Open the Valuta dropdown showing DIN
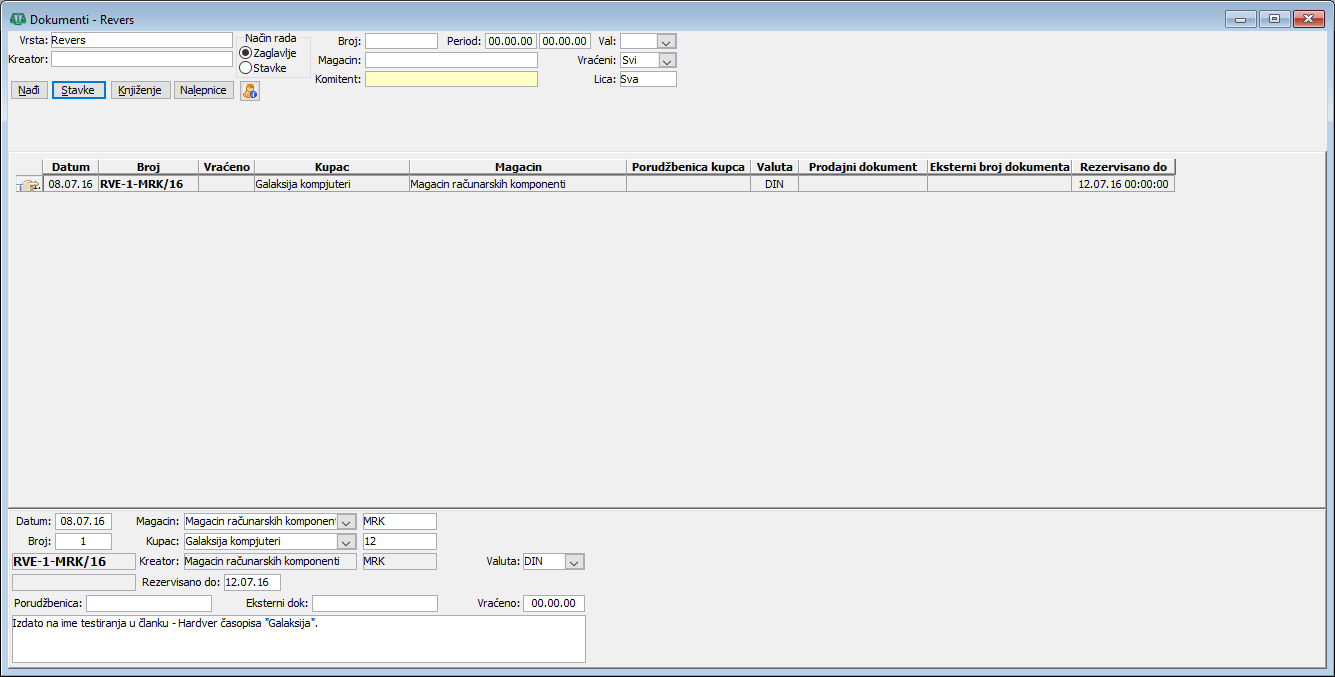The width and height of the screenshot is (1335, 677). 574,562
